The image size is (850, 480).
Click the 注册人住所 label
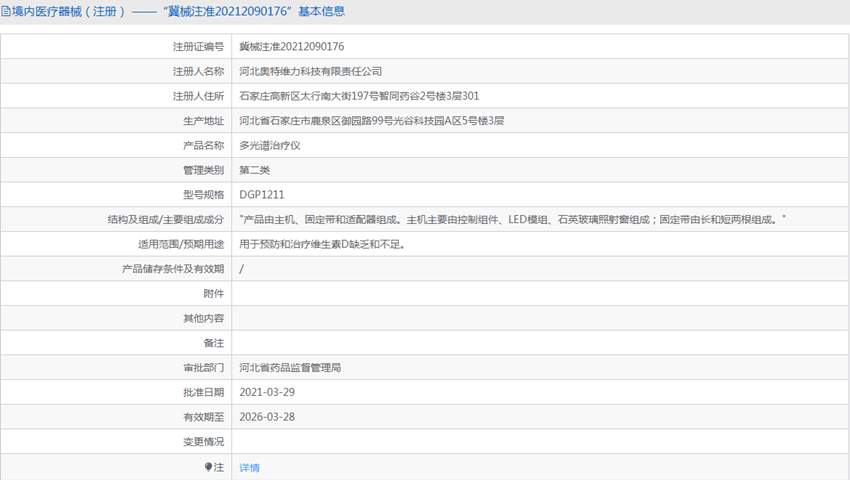198,96
